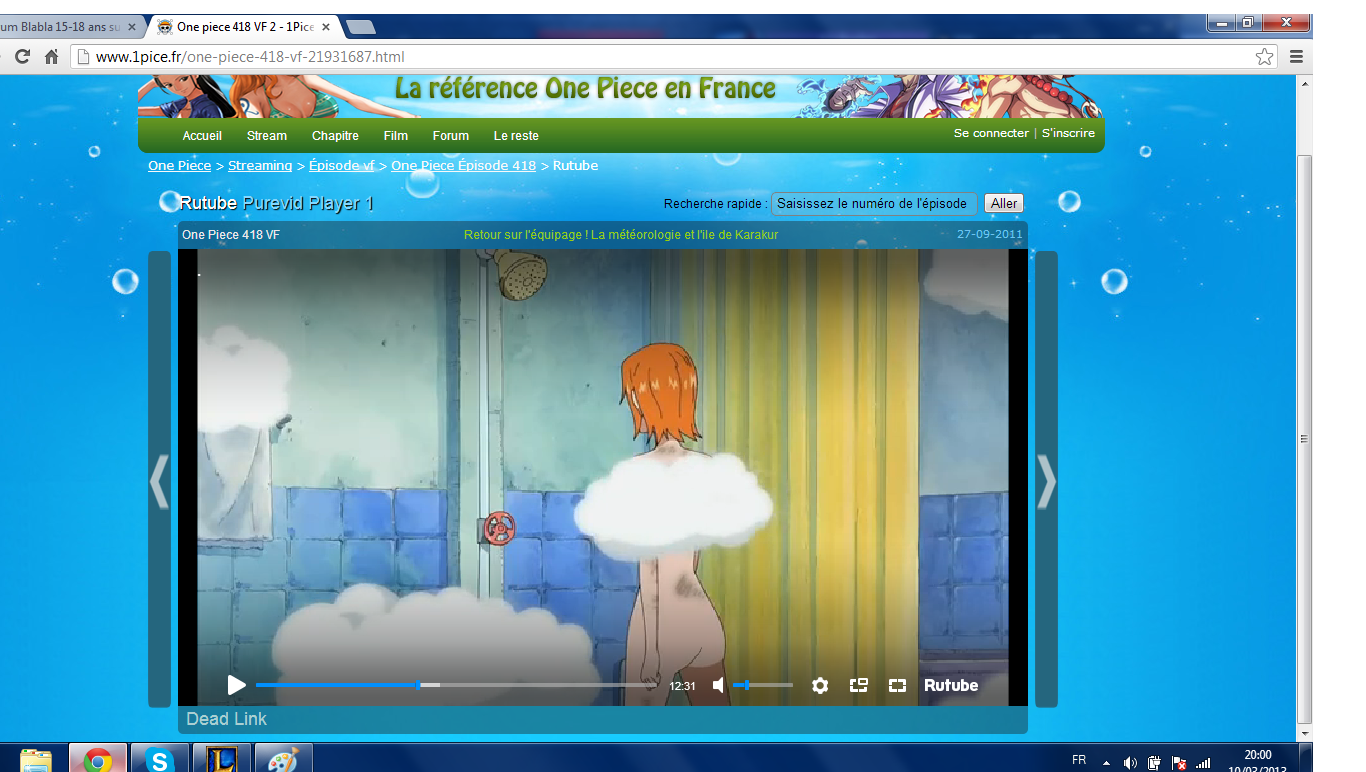Open One Piece Épisode 418 breadcrumb

pos(463,165)
